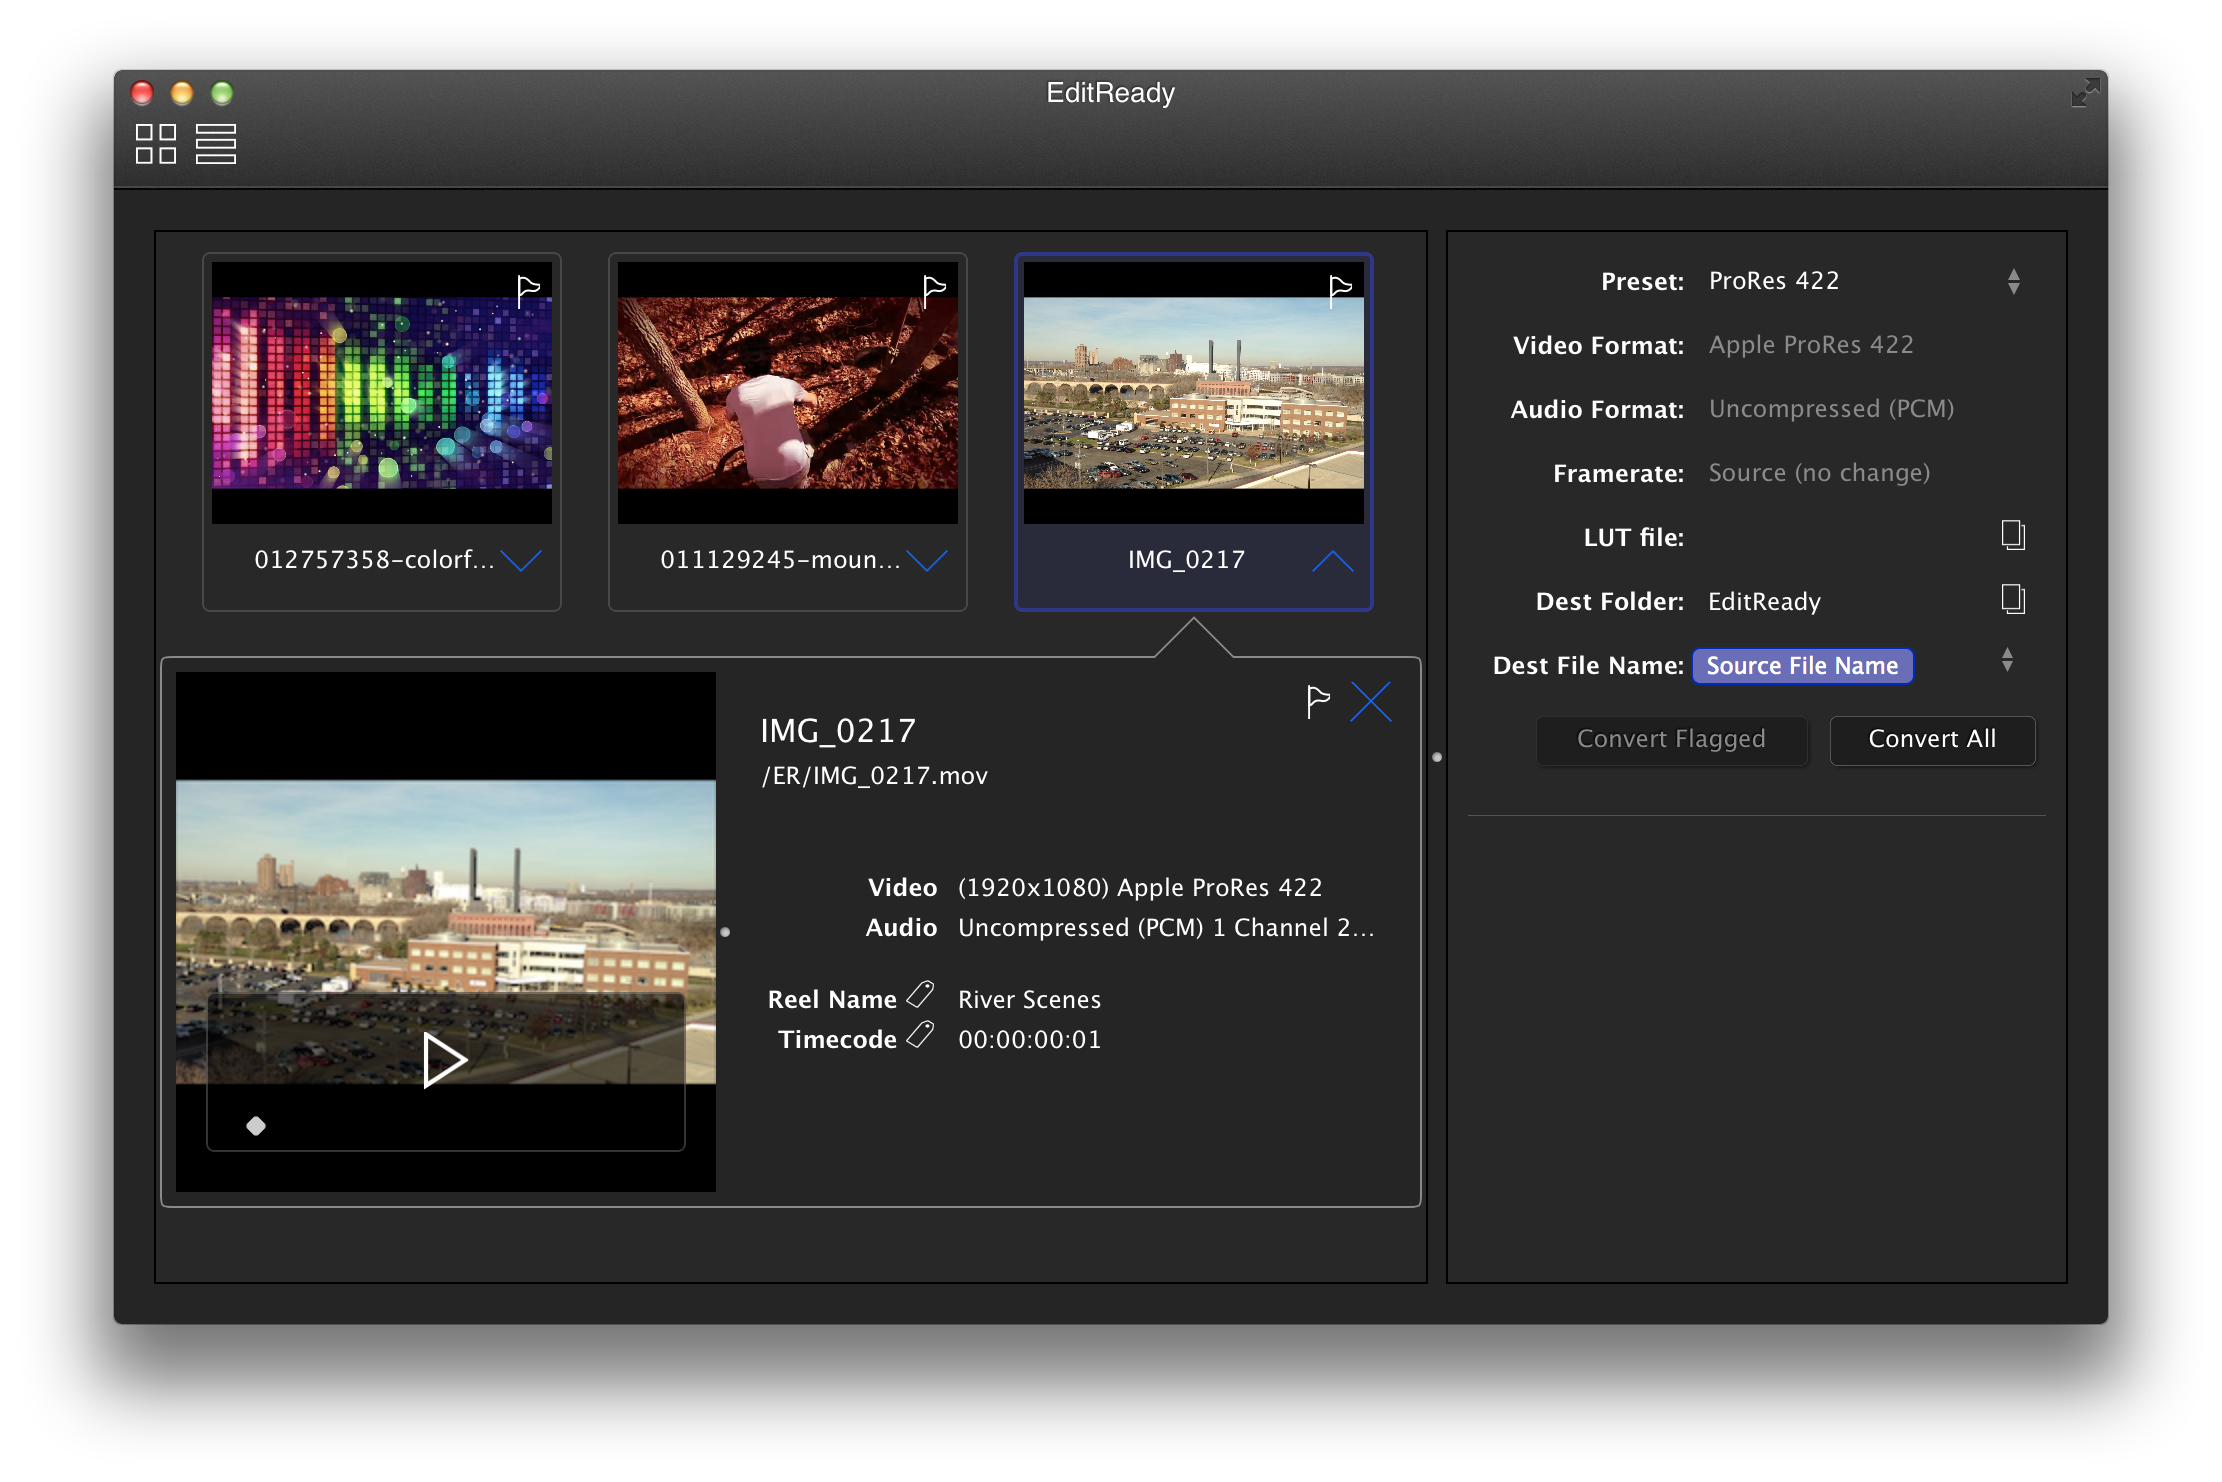2222x1482 pixels.
Task: Play the IMG_0217 preview video
Action: 443,1060
